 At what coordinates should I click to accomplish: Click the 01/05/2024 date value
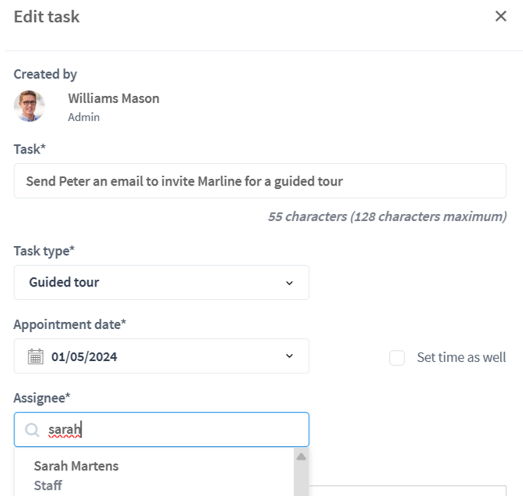click(84, 357)
